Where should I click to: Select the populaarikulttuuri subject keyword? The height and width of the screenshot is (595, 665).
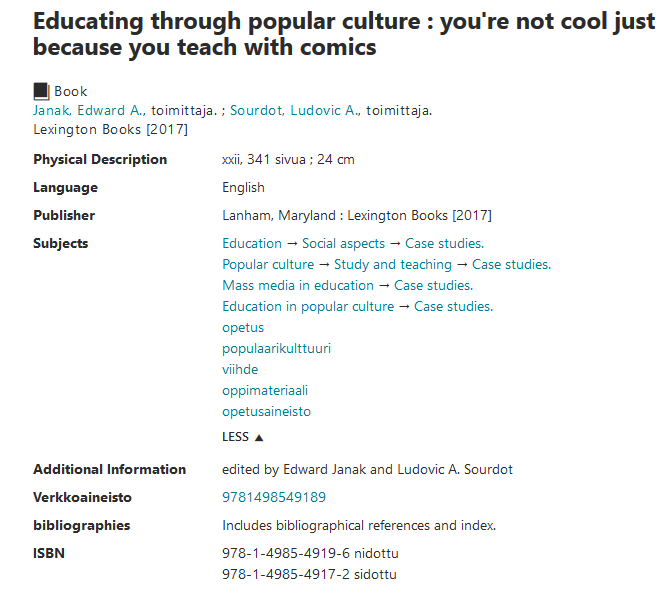(276, 349)
